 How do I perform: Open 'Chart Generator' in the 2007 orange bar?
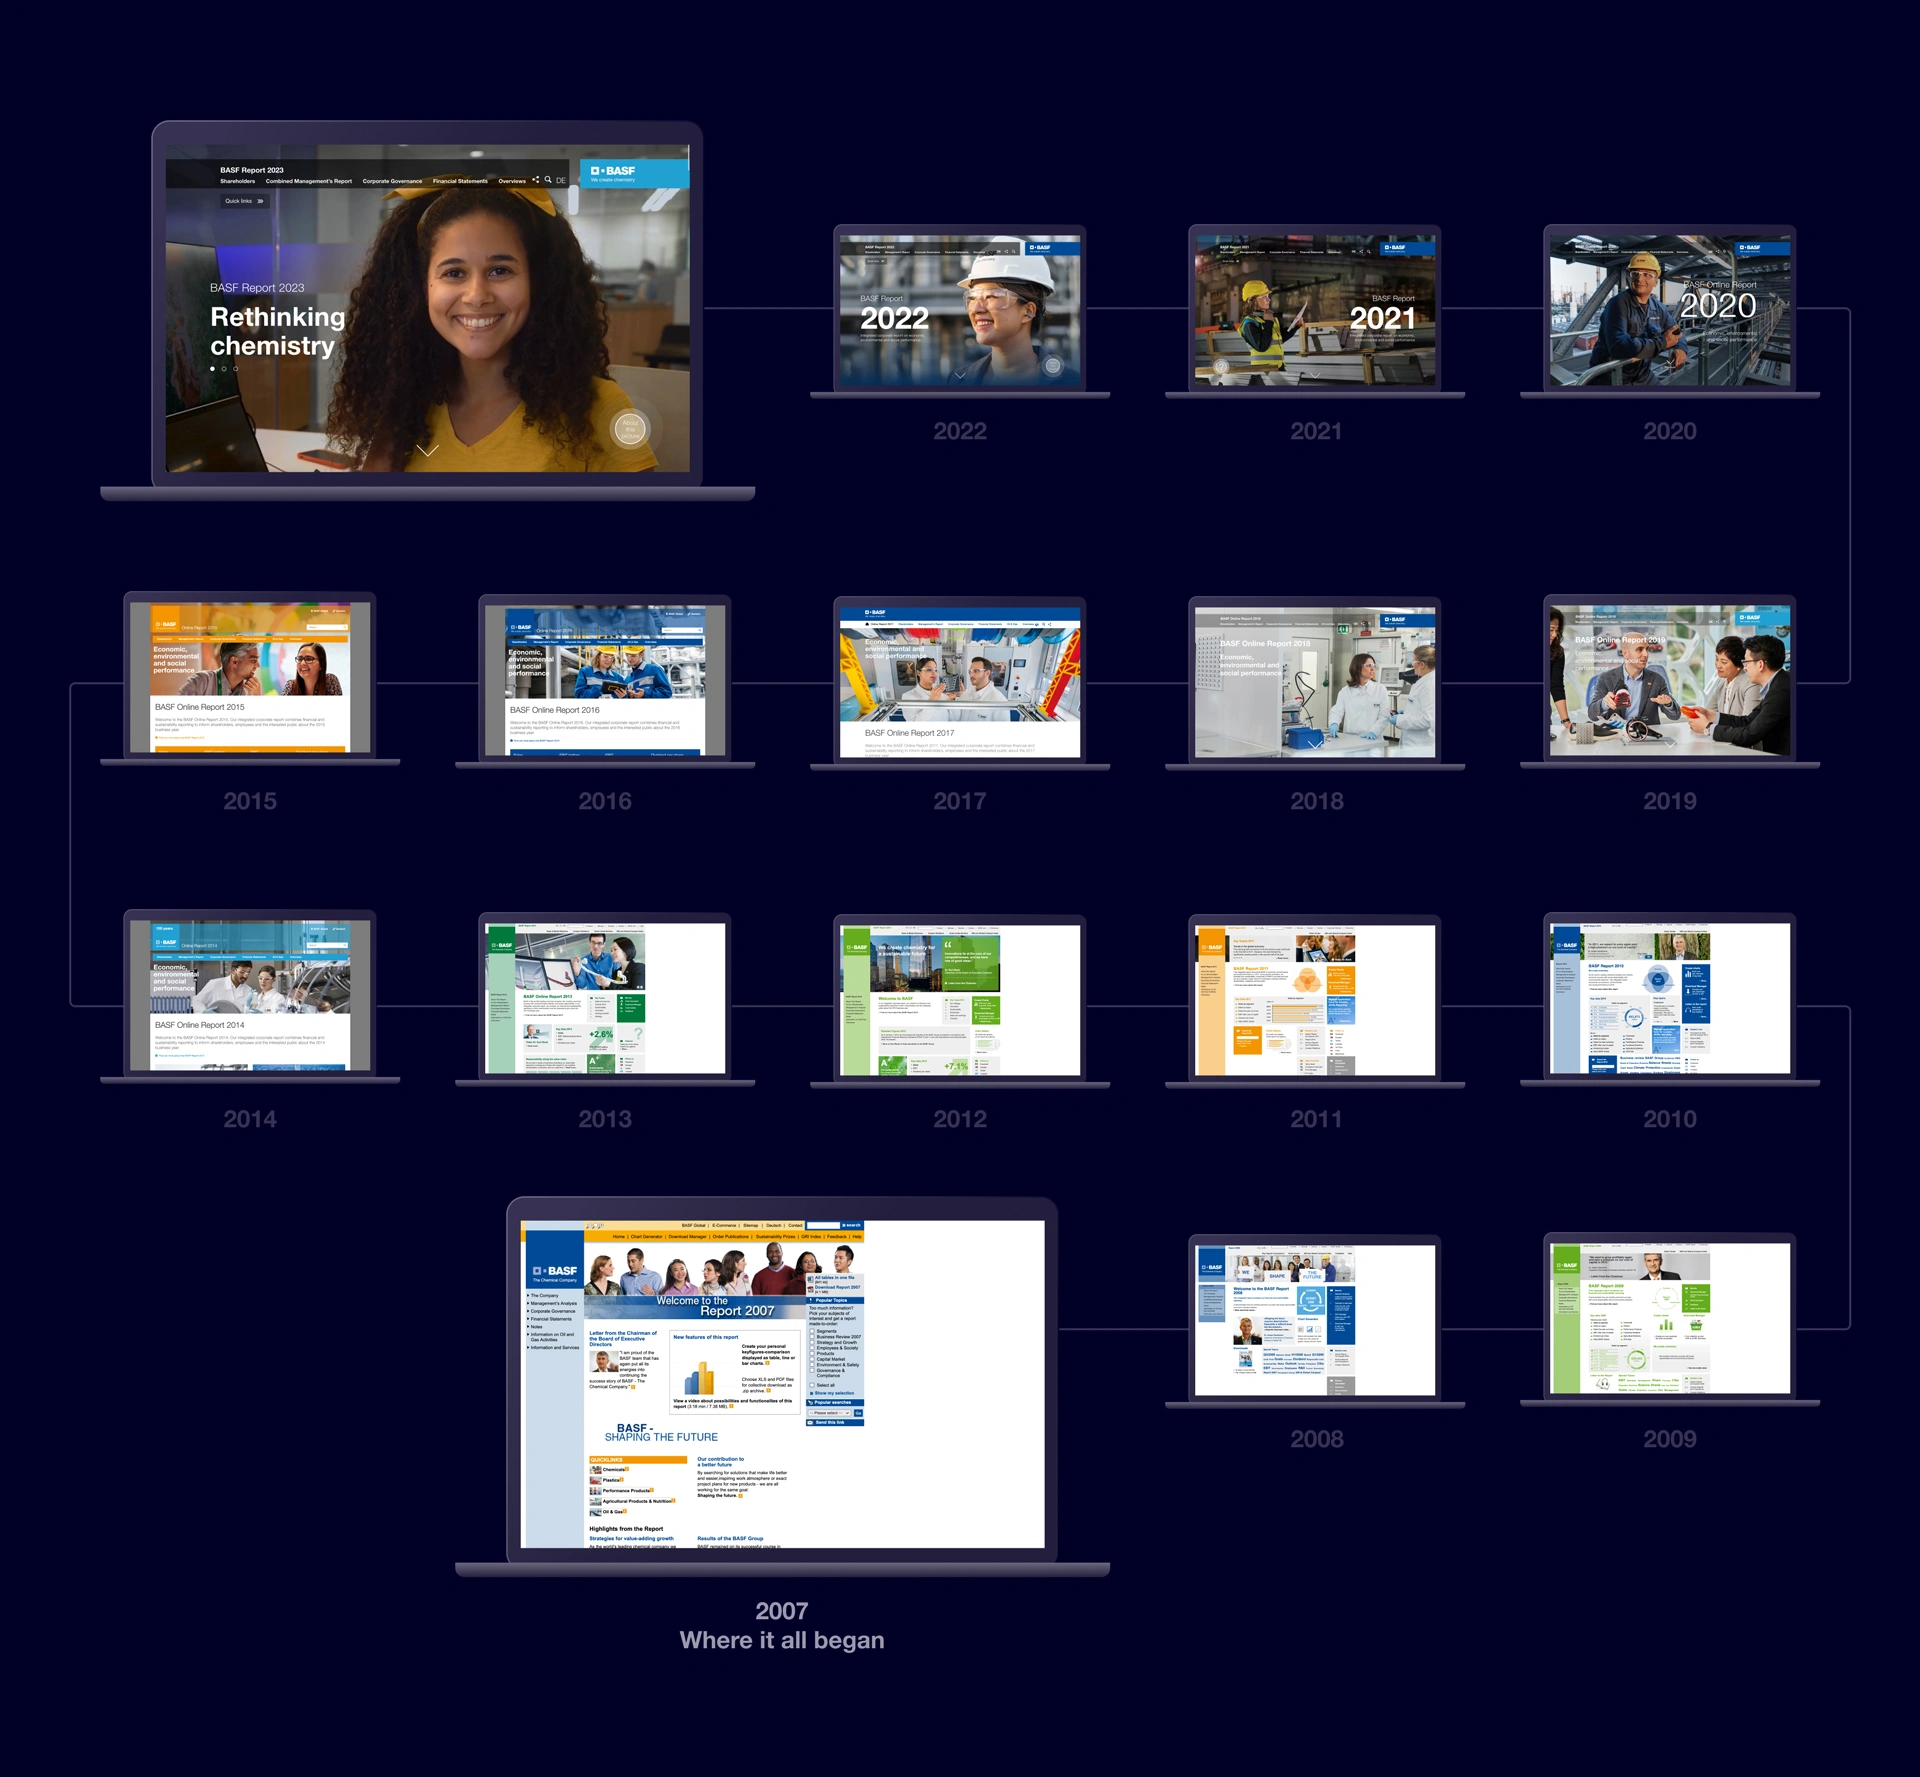click(x=647, y=1237)
